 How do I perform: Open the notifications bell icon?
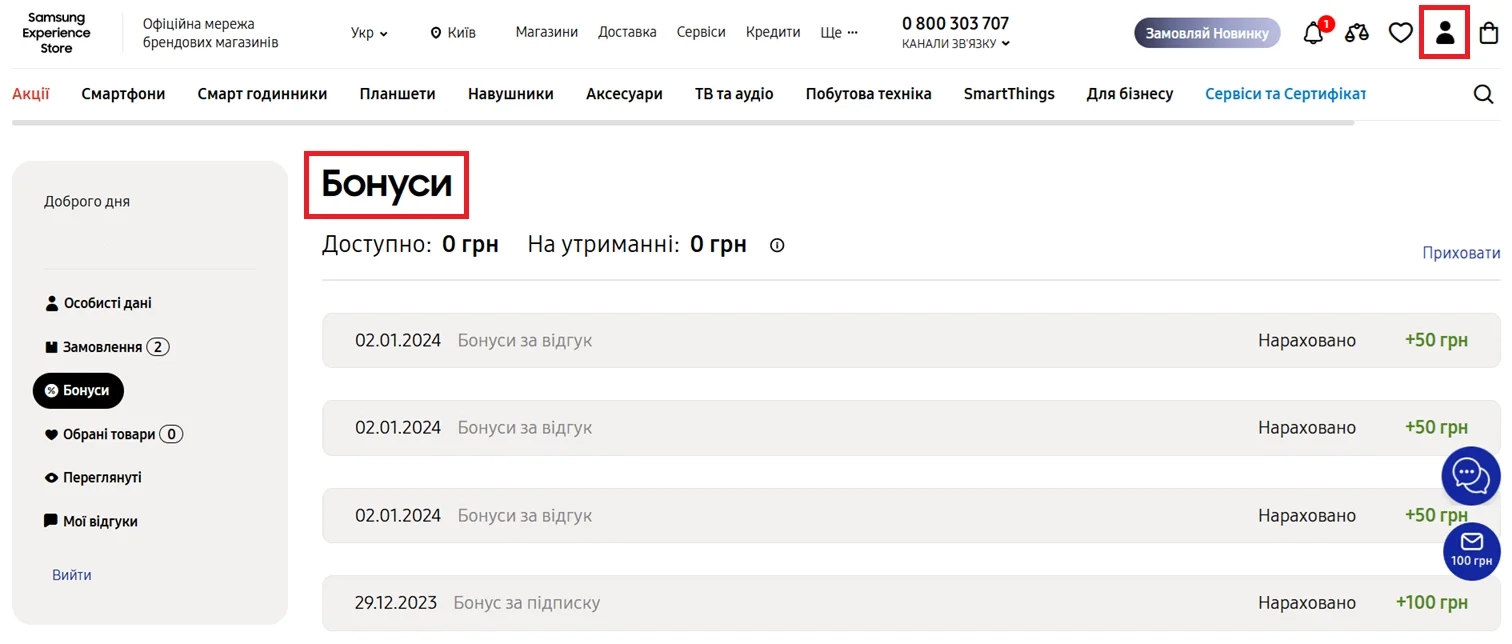pyautogui.click(x=1314, y=33)
